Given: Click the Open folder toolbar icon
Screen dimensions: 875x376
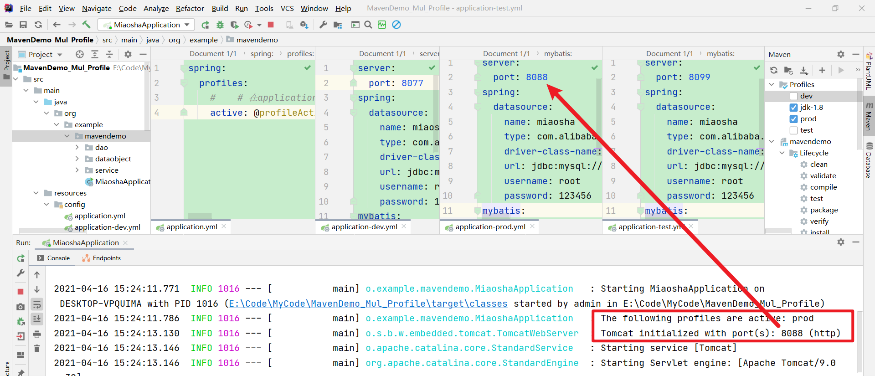Looking at the screenshot, I should click(9, 25).
